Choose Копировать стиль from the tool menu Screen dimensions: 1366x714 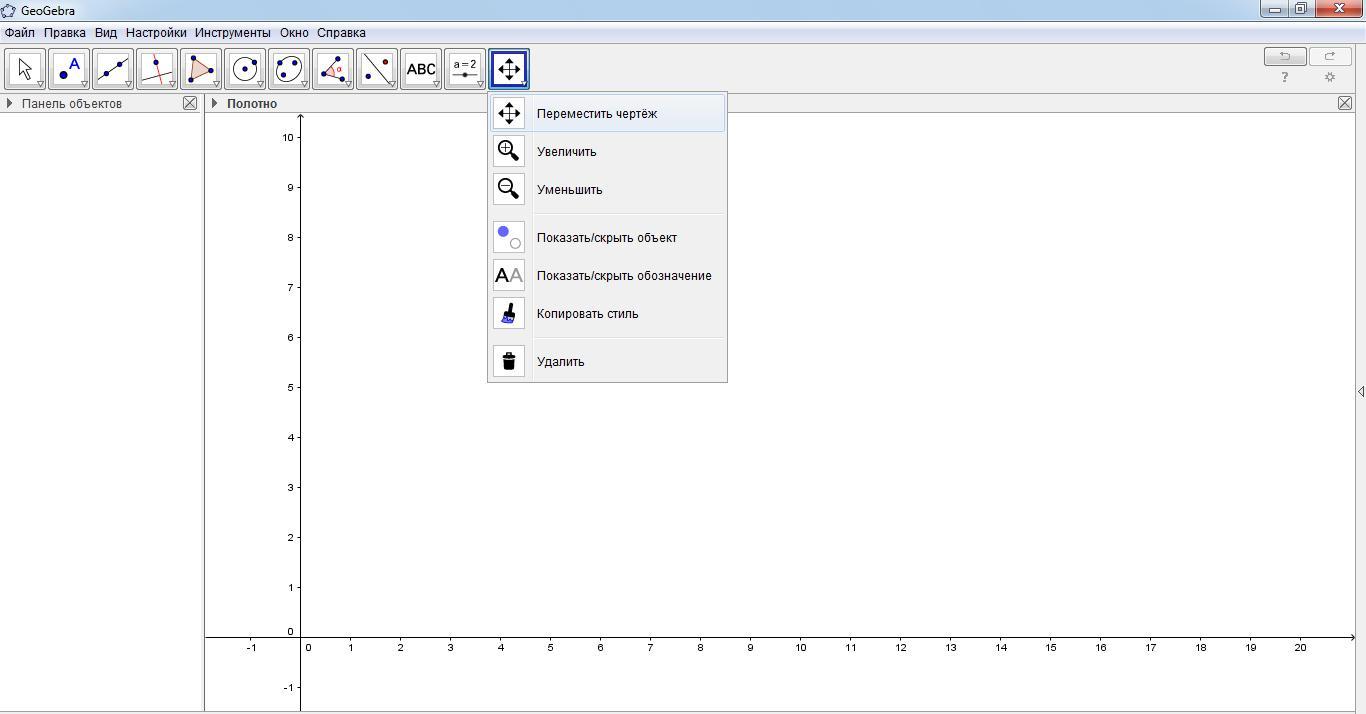click(x=608, y=313)
